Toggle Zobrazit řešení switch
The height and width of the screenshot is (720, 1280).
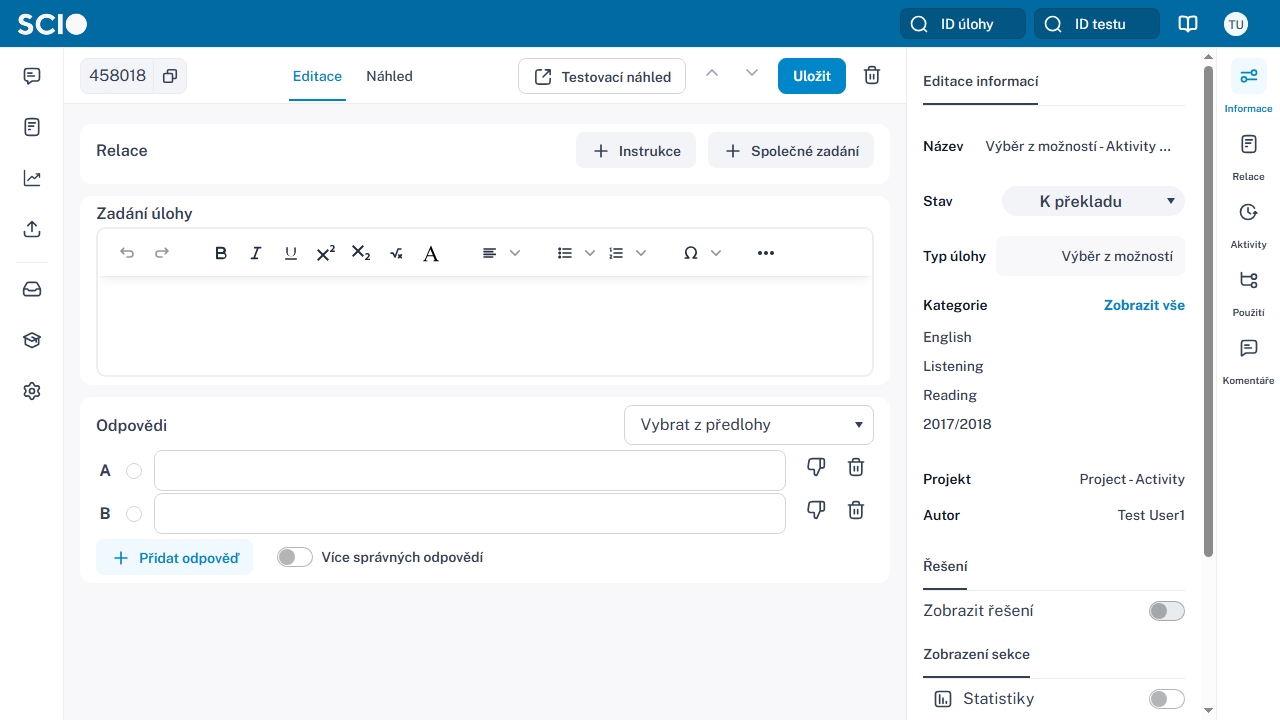click(x=1167, y=611)
